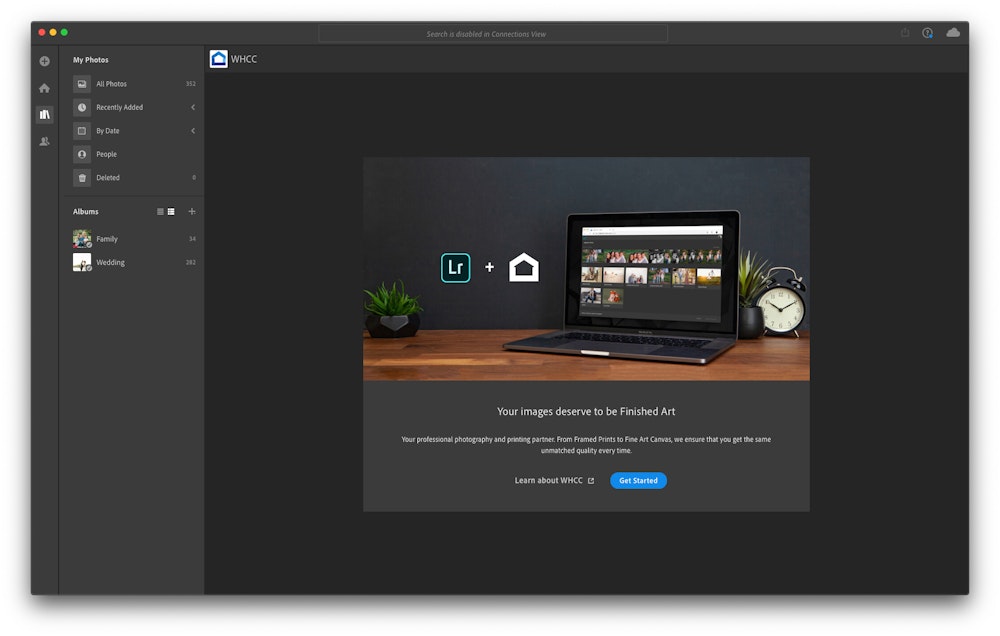
Task: Go to the Home view icon
Action: tap(44, 88)
